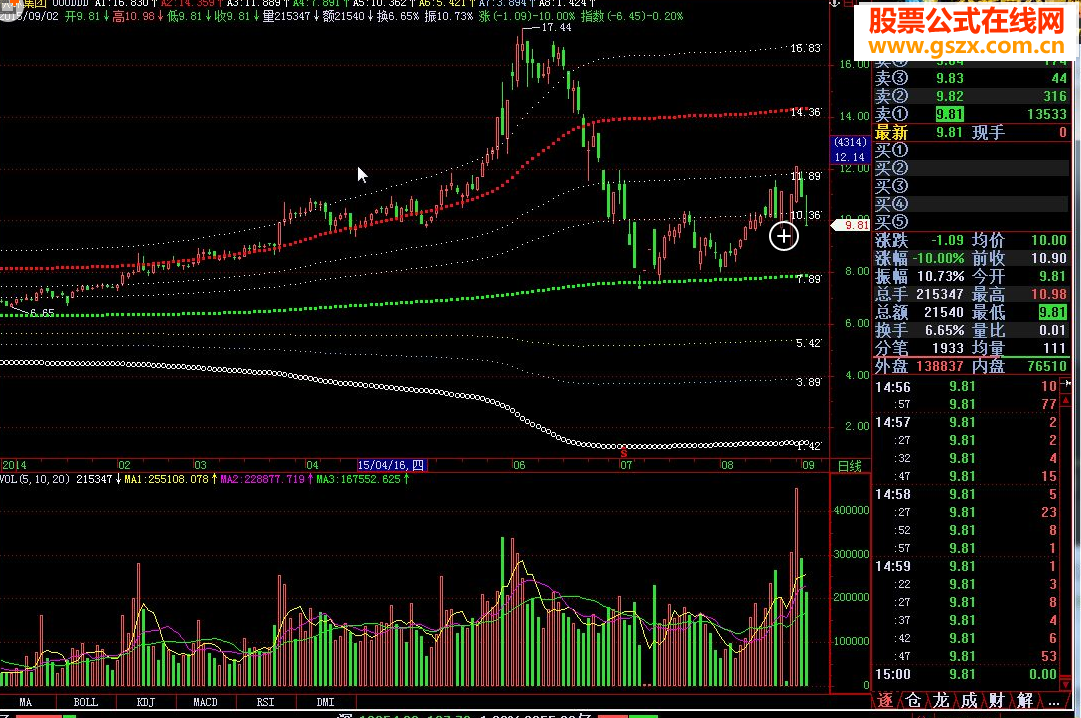Switch to the RSI indicator tab

pyautogui.click(x=265, y=702)
